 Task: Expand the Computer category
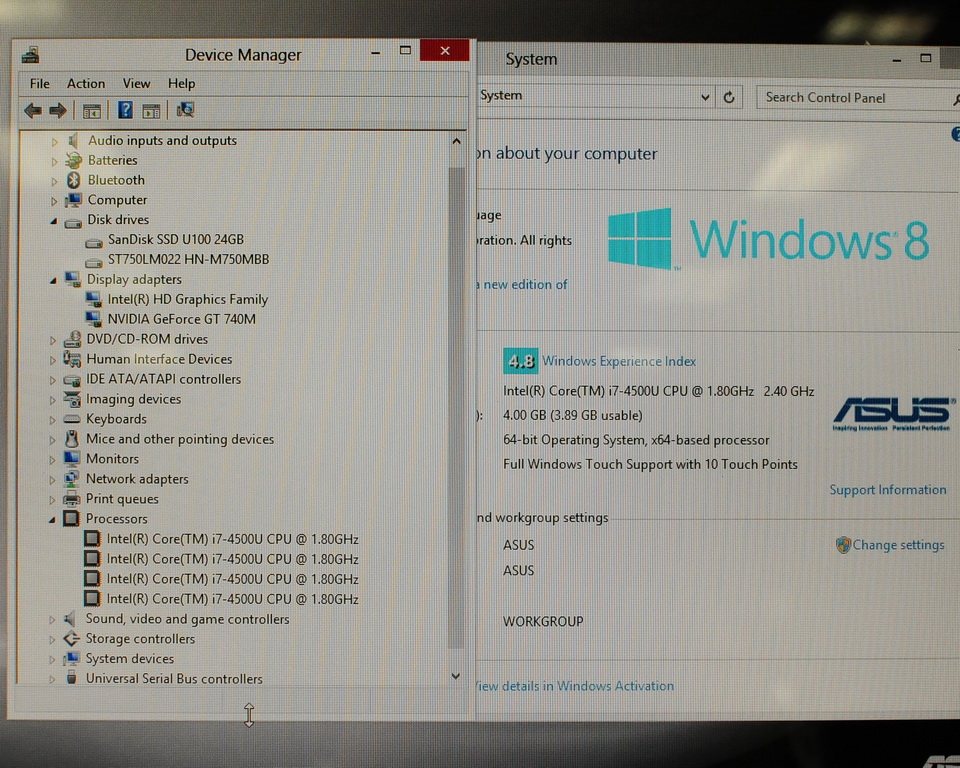[54, 201]
